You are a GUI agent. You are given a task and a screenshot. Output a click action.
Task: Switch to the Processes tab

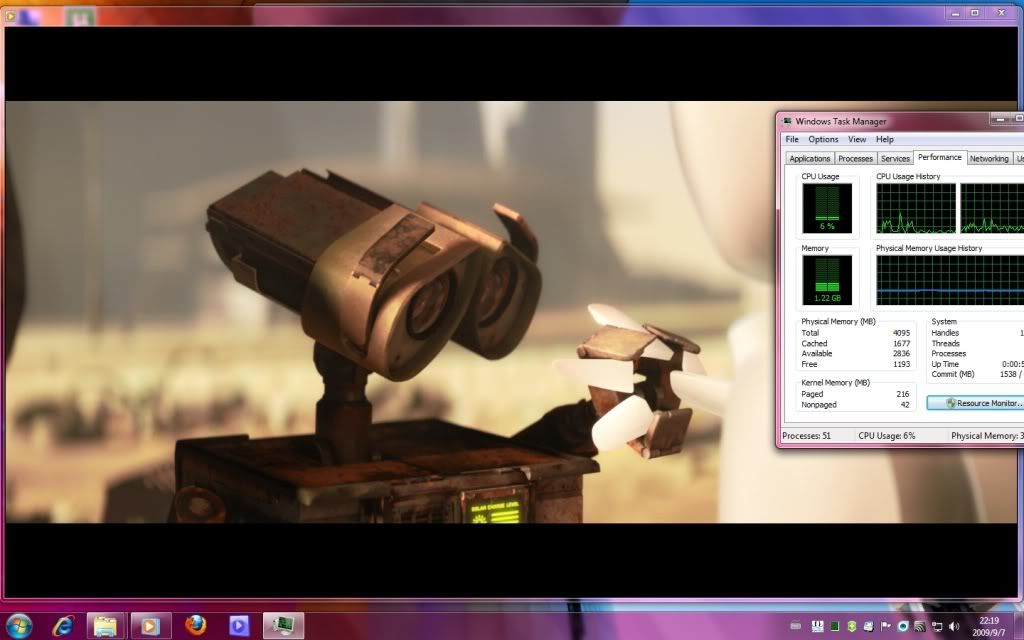(855, 159)
